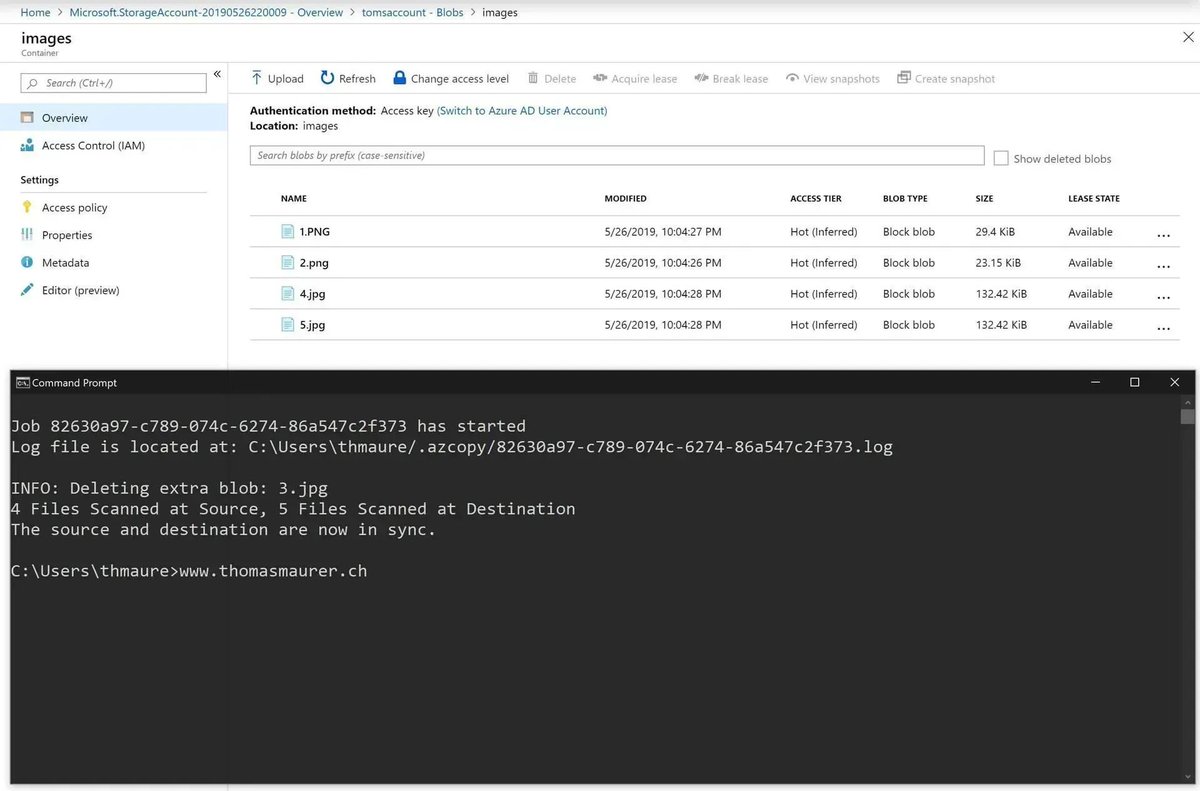This screenshot has width=1200, height=791.
Task: Click the Access policy key icon
Action: pos(27,207)
